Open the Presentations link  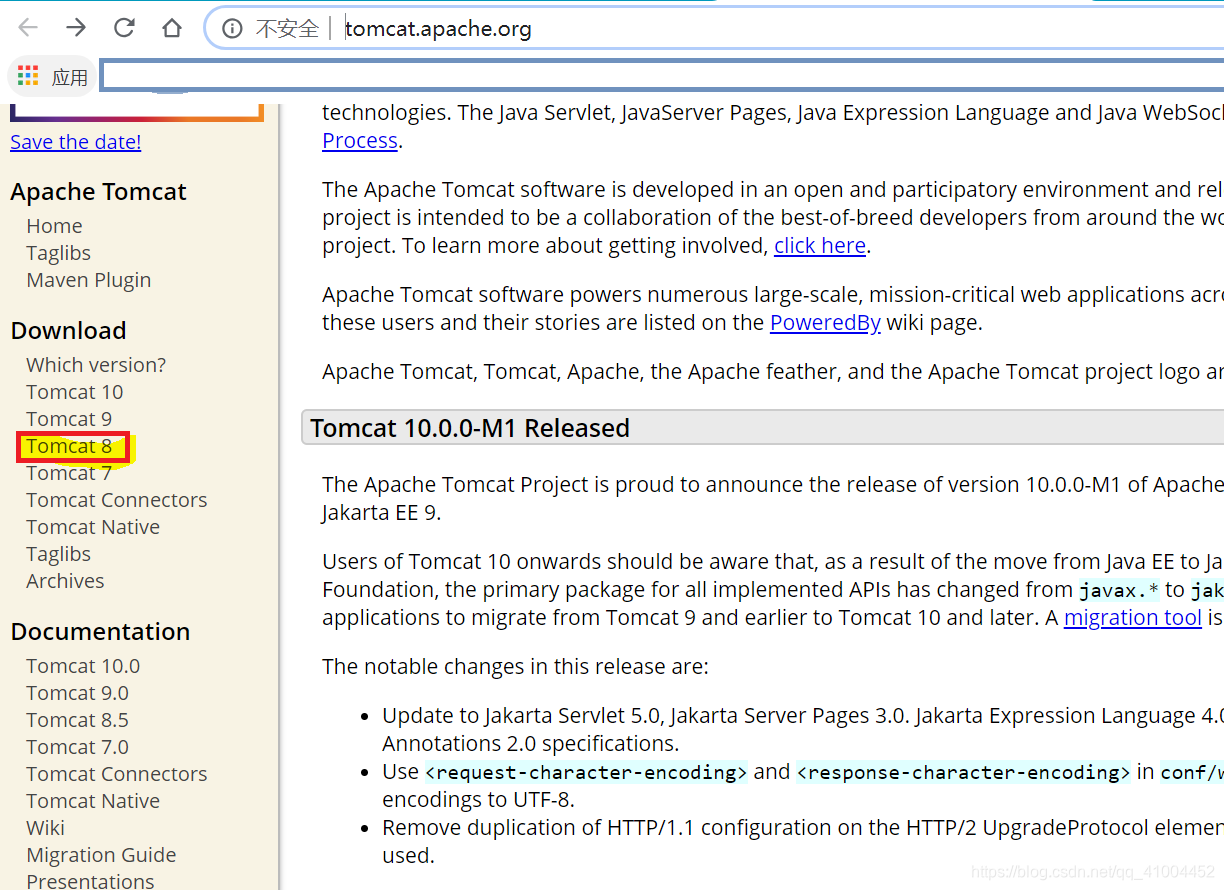(90, 881)
